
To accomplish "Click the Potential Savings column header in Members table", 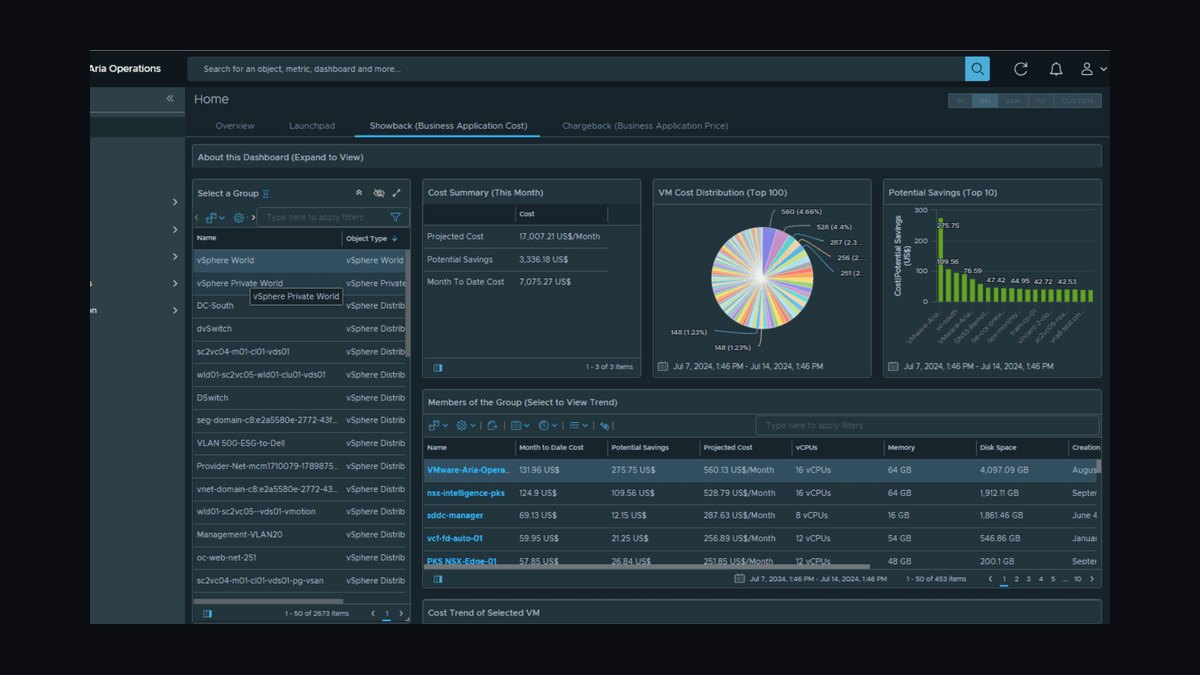I will click(640, 448).
